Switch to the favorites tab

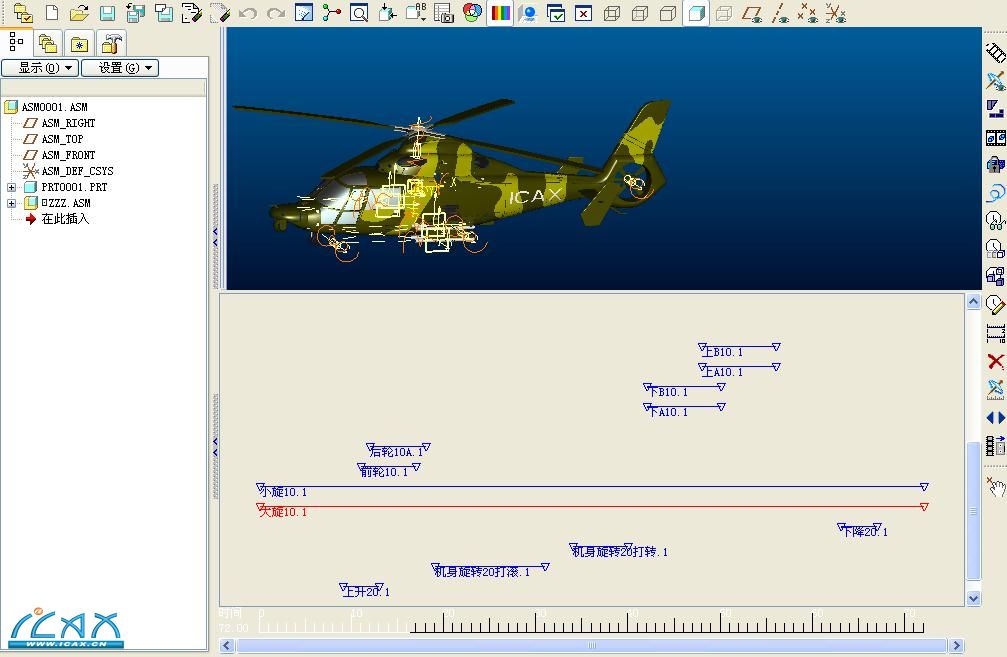click(x=79, y=43)
